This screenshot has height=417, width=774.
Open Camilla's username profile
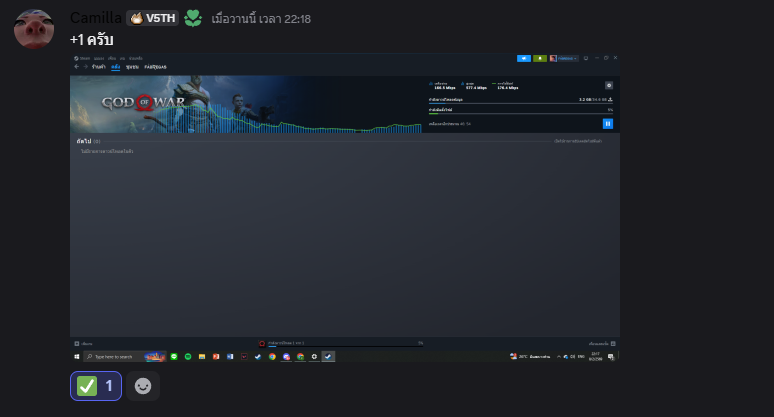pyautogui.click(x=94, y=18)
